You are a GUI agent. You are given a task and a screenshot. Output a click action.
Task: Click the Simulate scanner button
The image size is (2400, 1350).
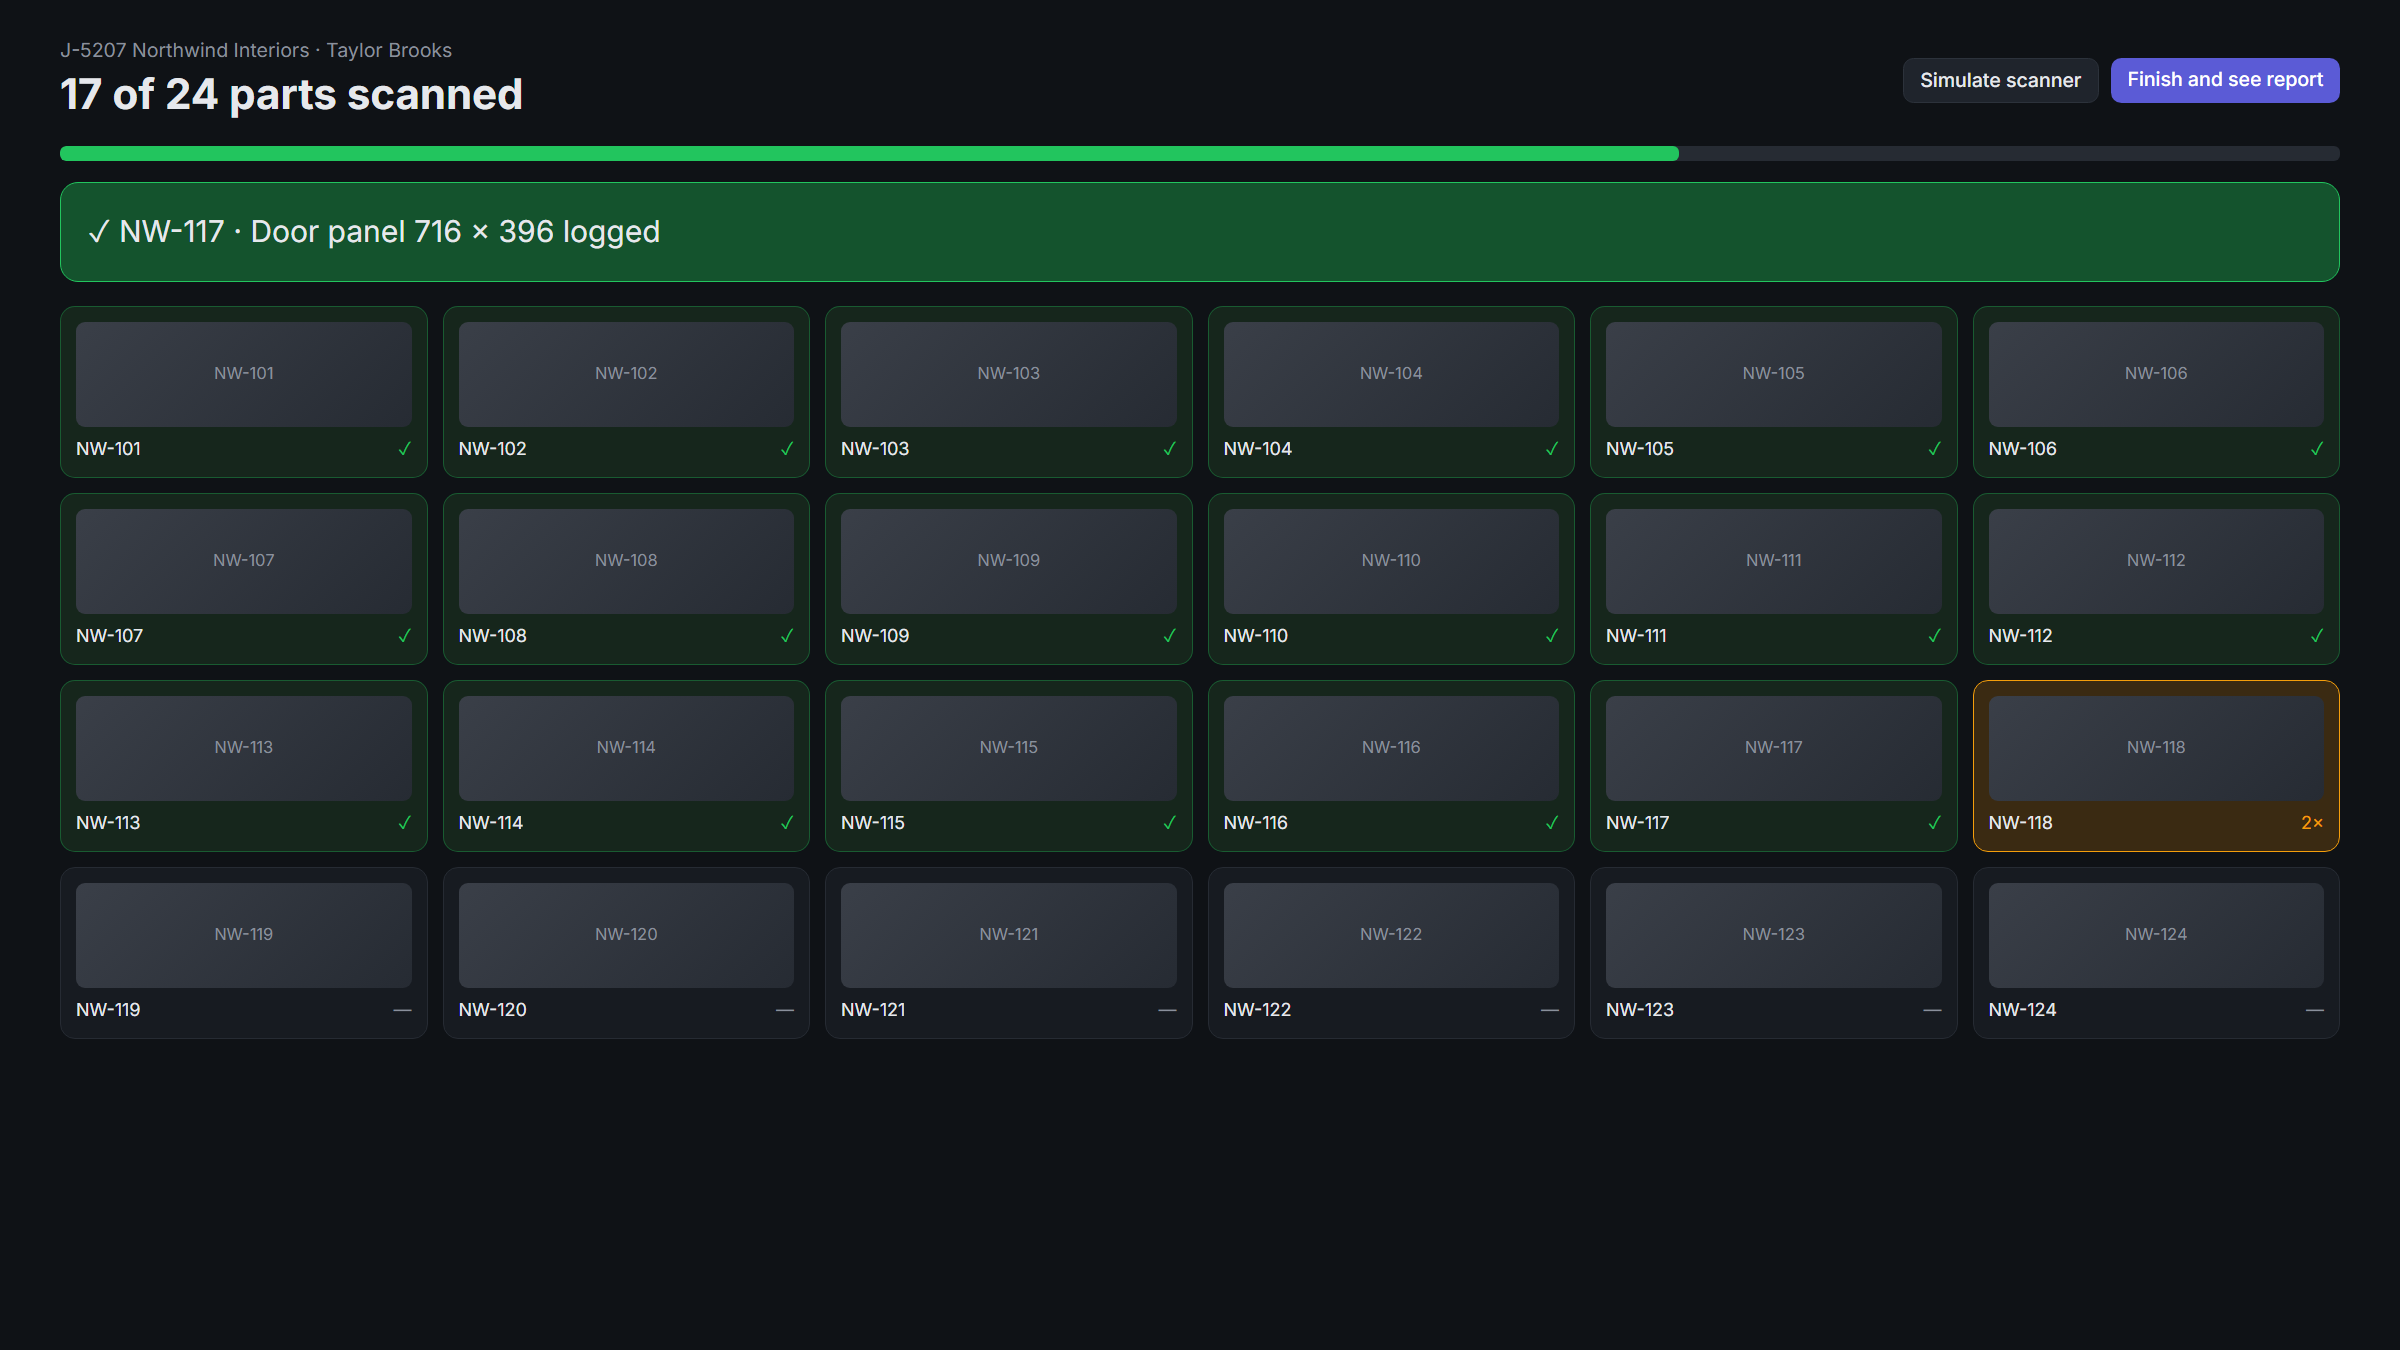point(2000,80)
